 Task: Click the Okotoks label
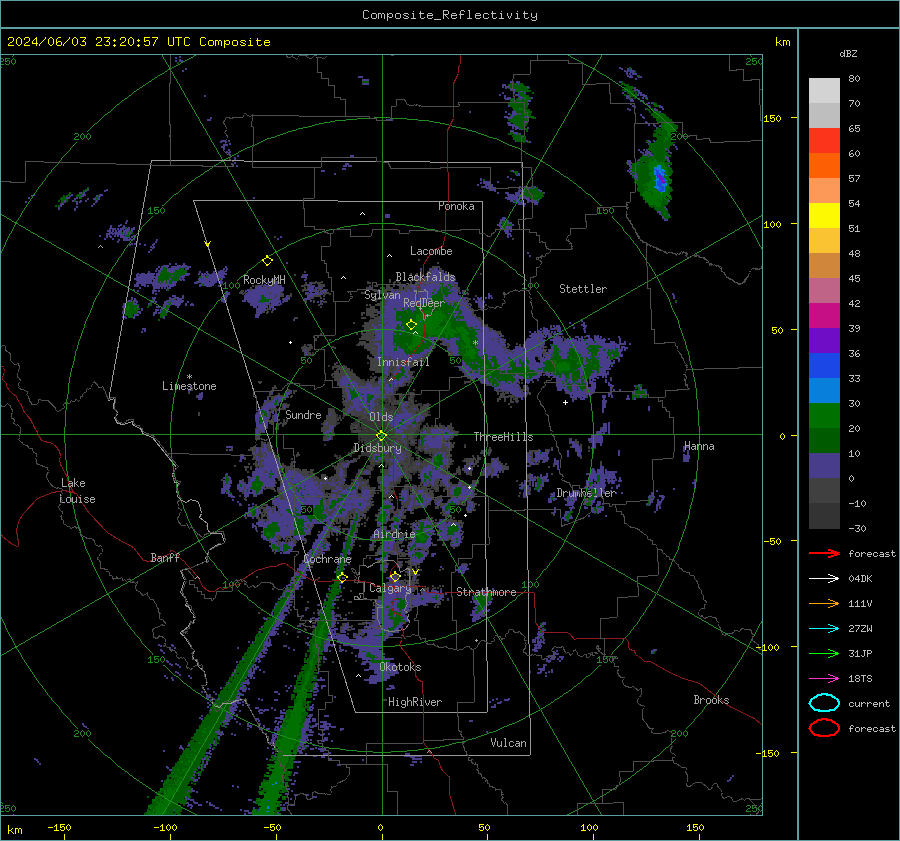tap(400, 667)
